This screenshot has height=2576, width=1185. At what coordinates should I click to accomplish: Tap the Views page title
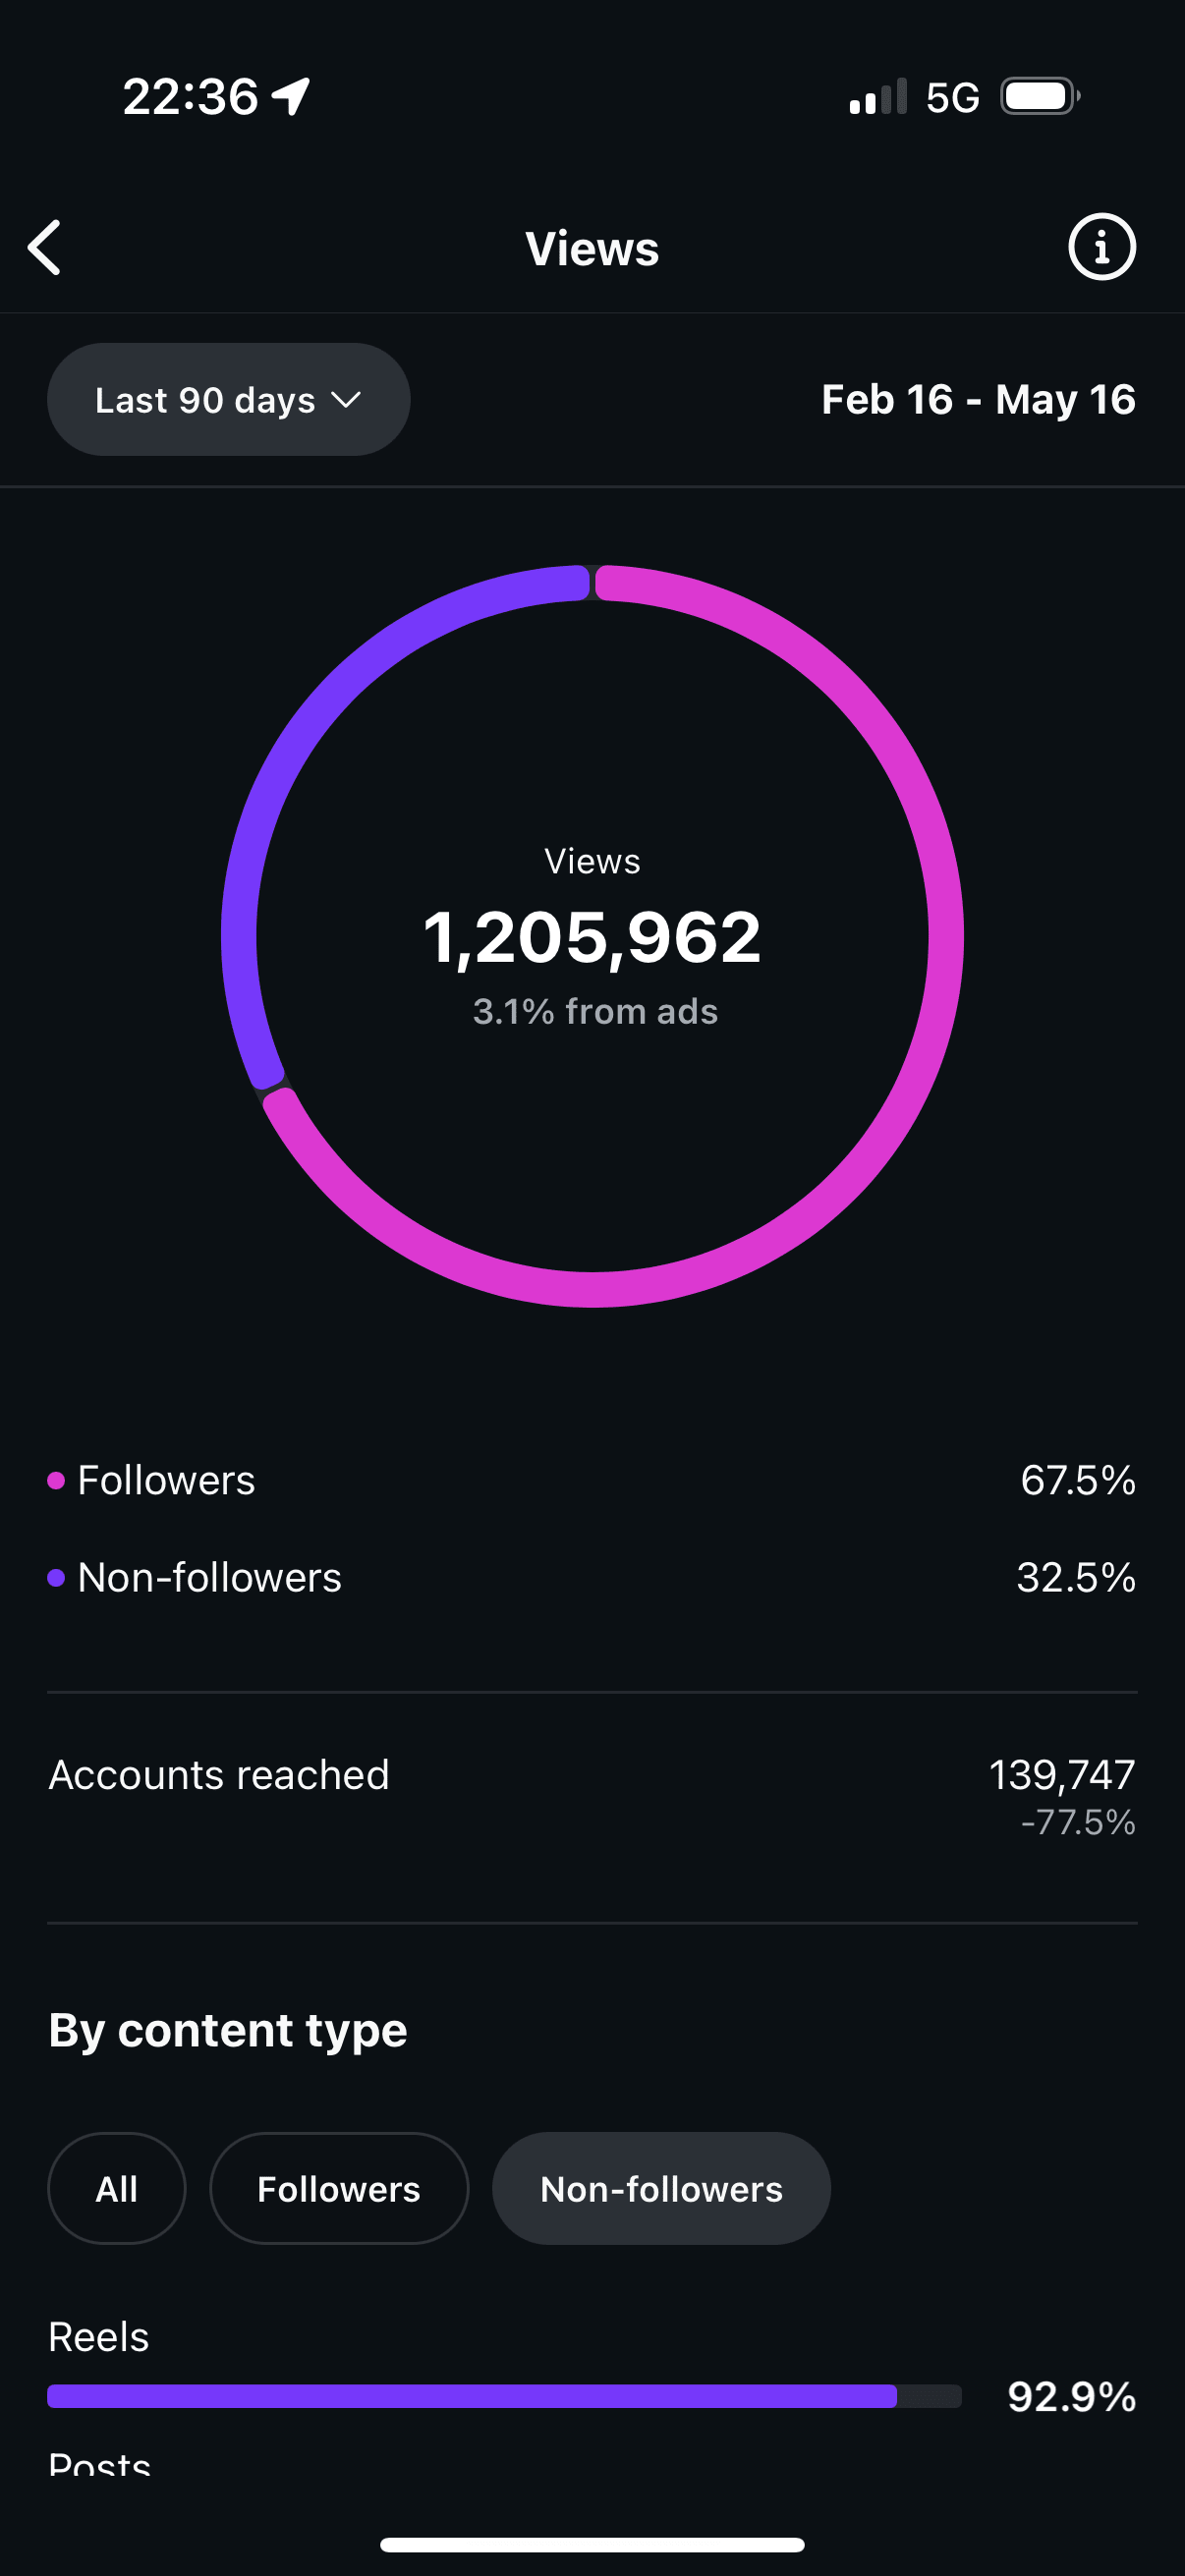coord(592,248)
